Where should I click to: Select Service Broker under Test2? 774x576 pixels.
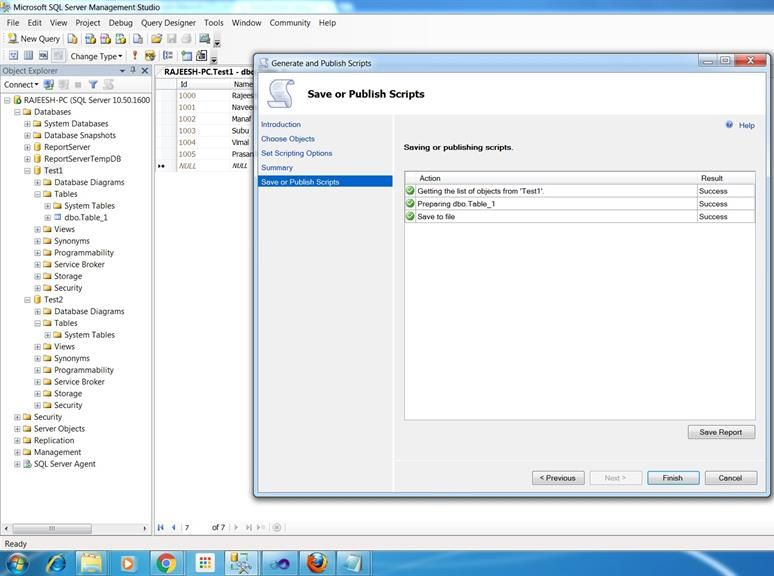pos(79,382)
